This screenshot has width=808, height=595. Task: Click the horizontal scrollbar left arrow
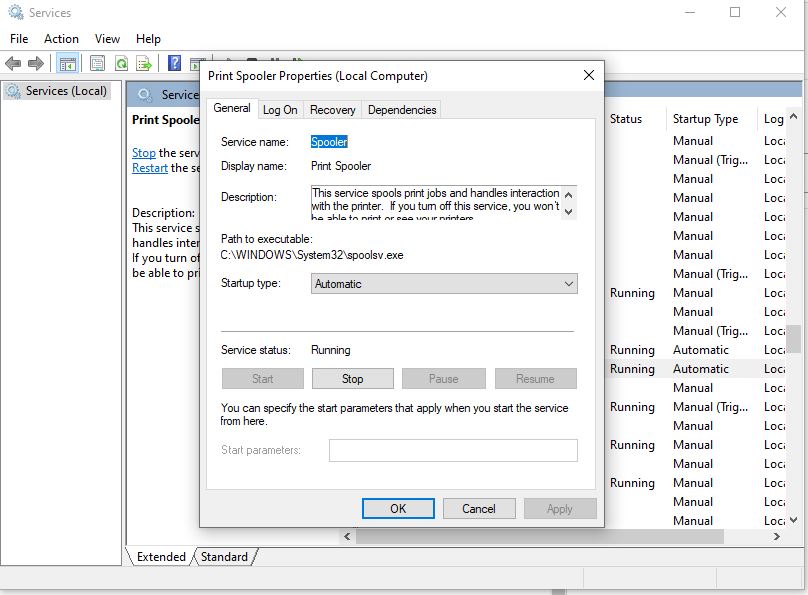[347, 536]
